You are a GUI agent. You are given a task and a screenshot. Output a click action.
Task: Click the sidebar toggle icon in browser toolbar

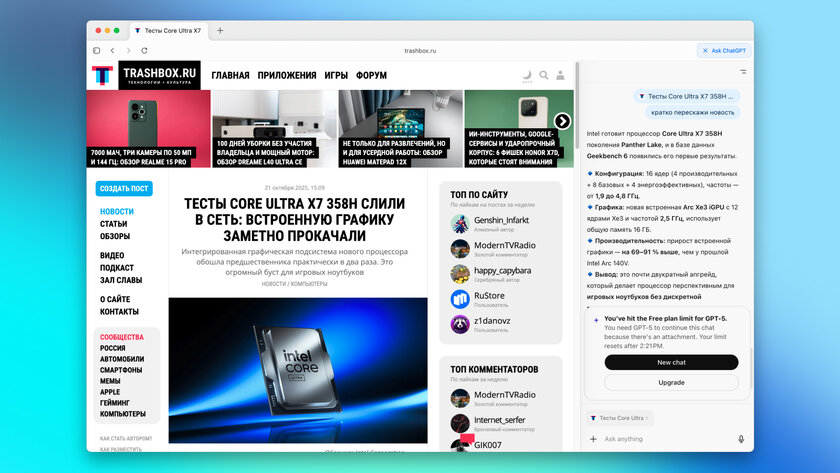point(96,50)
